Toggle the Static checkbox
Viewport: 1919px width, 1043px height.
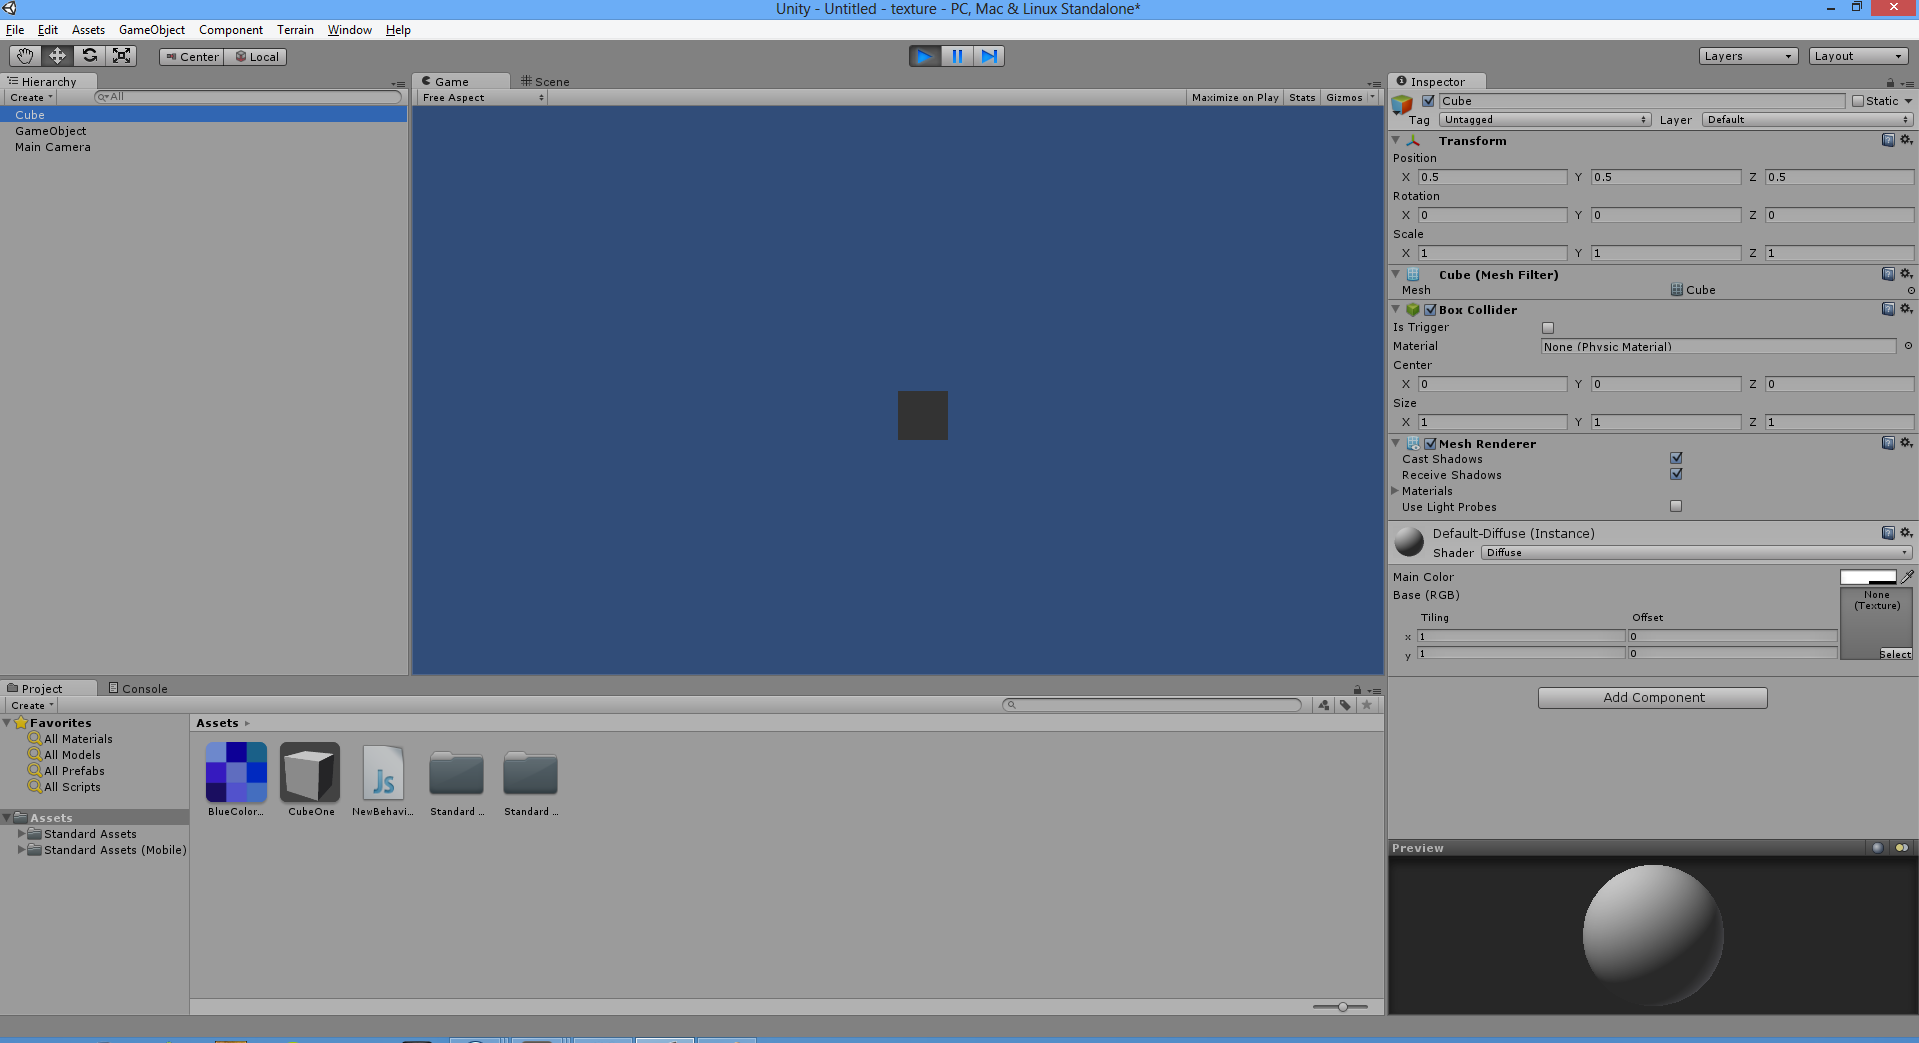pyautogui.click(x=1858, y=101)
